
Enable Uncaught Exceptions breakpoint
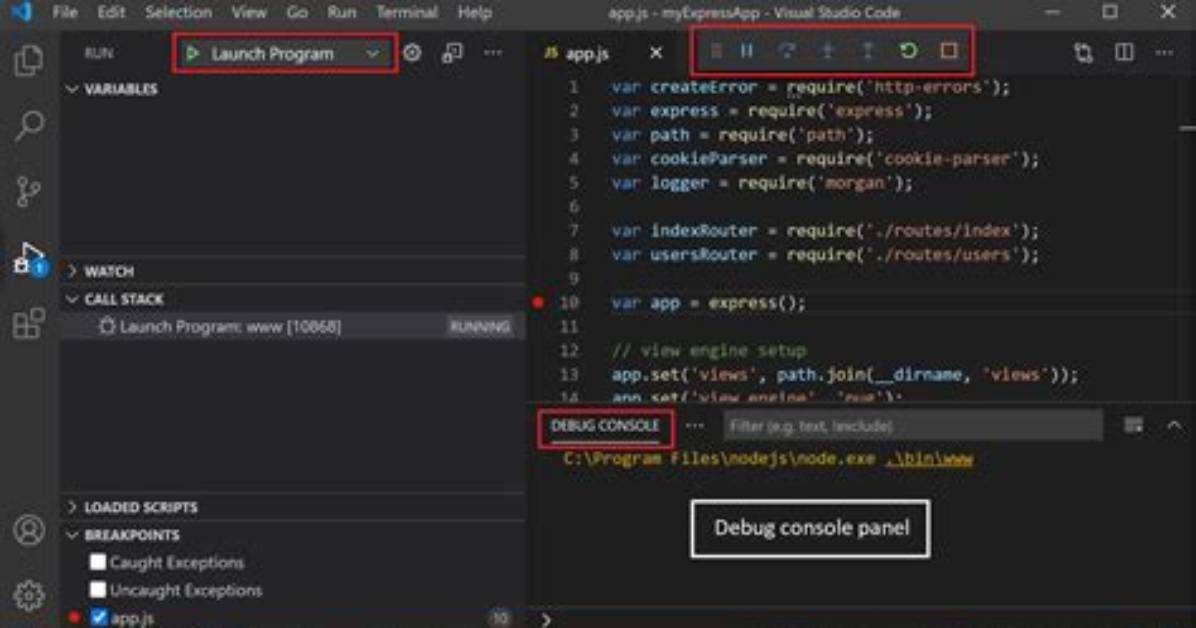(98, 590)
